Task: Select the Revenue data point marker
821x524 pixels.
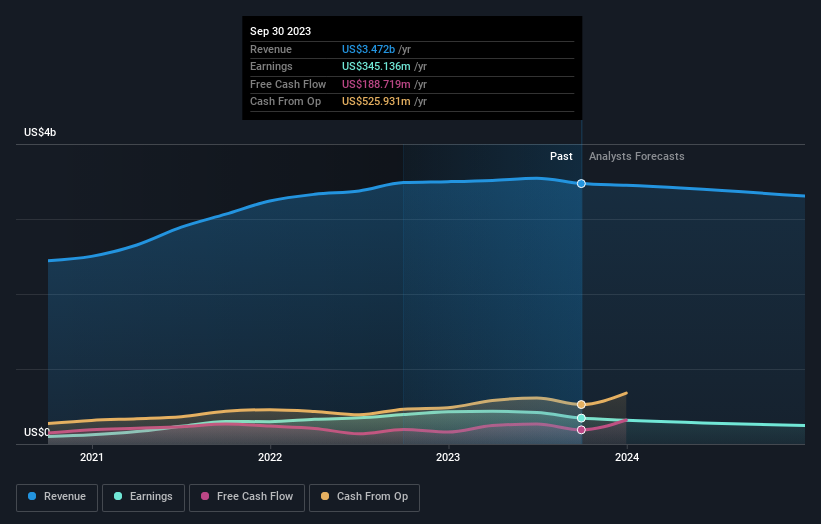Action: 581,184
